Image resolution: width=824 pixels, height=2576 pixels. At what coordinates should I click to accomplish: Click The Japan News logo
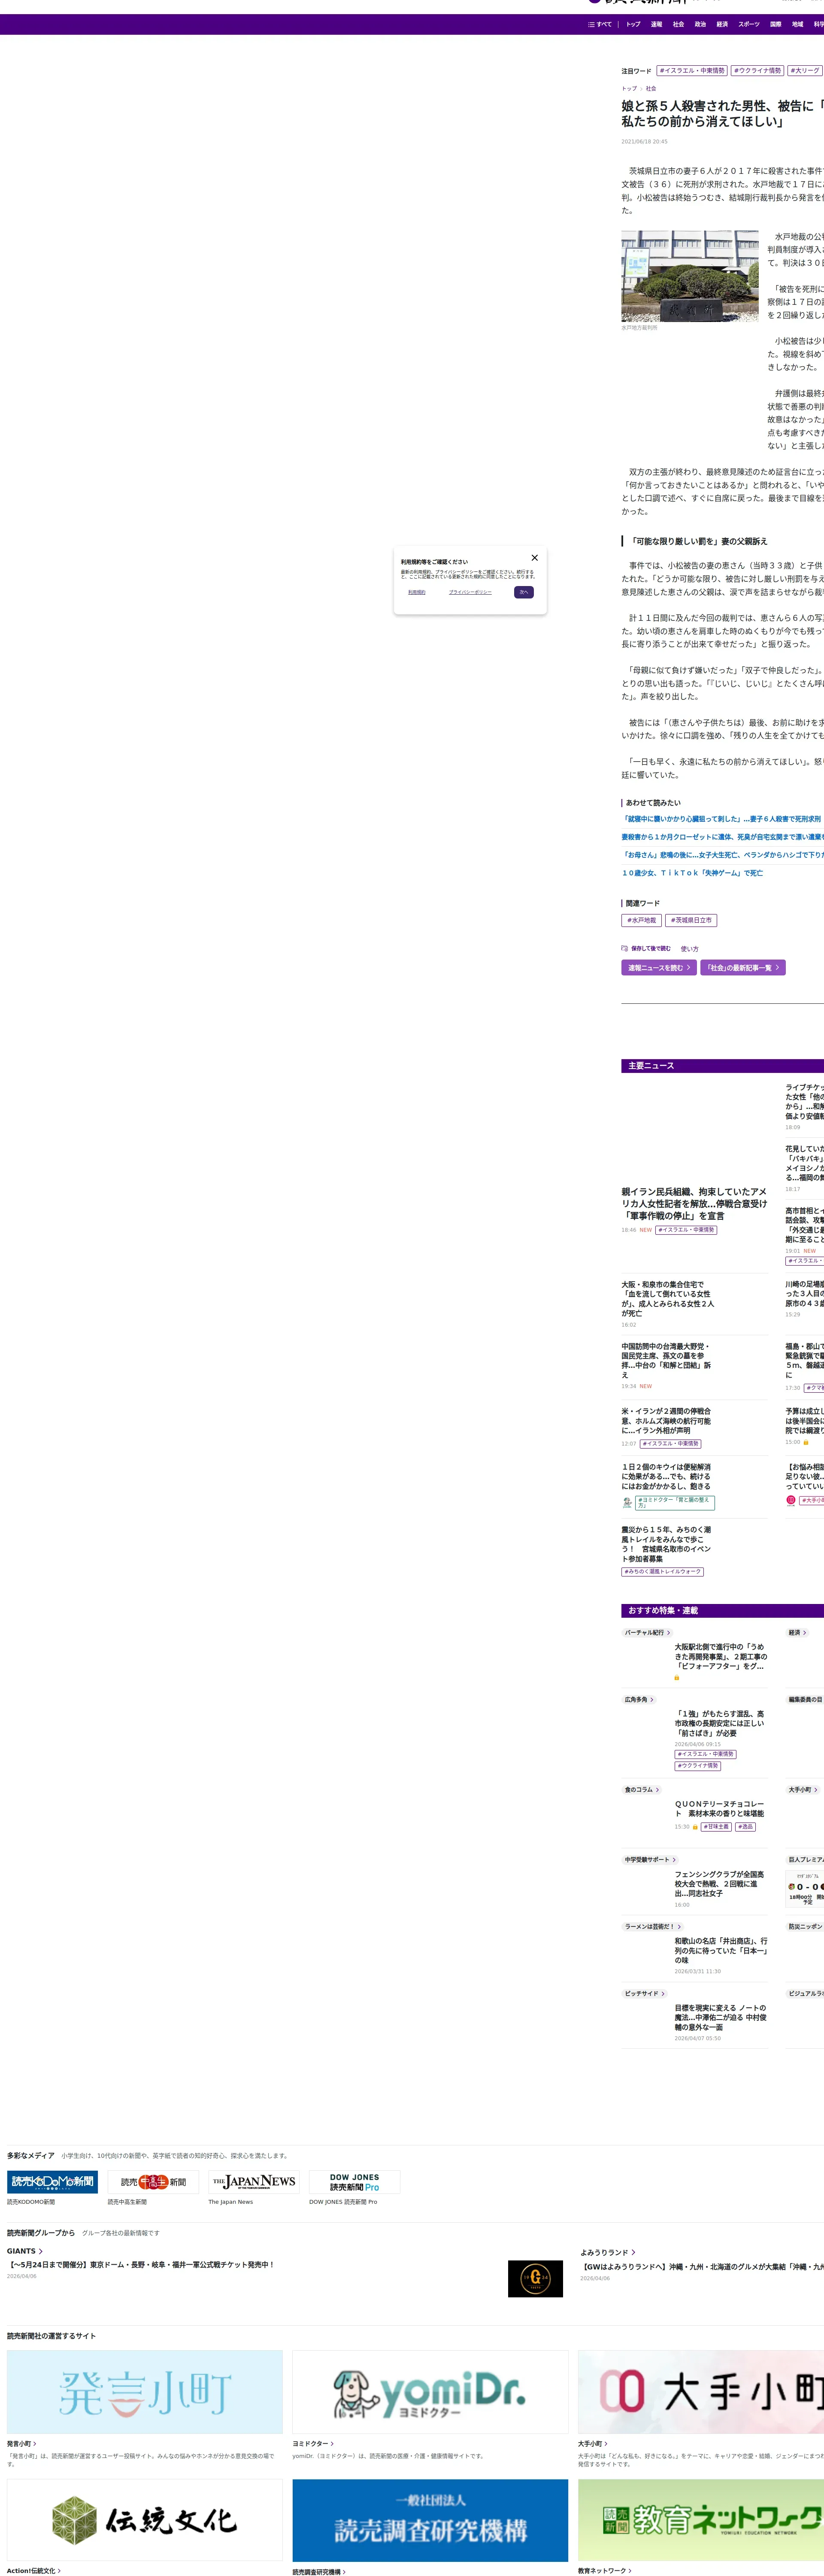(x=254, y=2181)
